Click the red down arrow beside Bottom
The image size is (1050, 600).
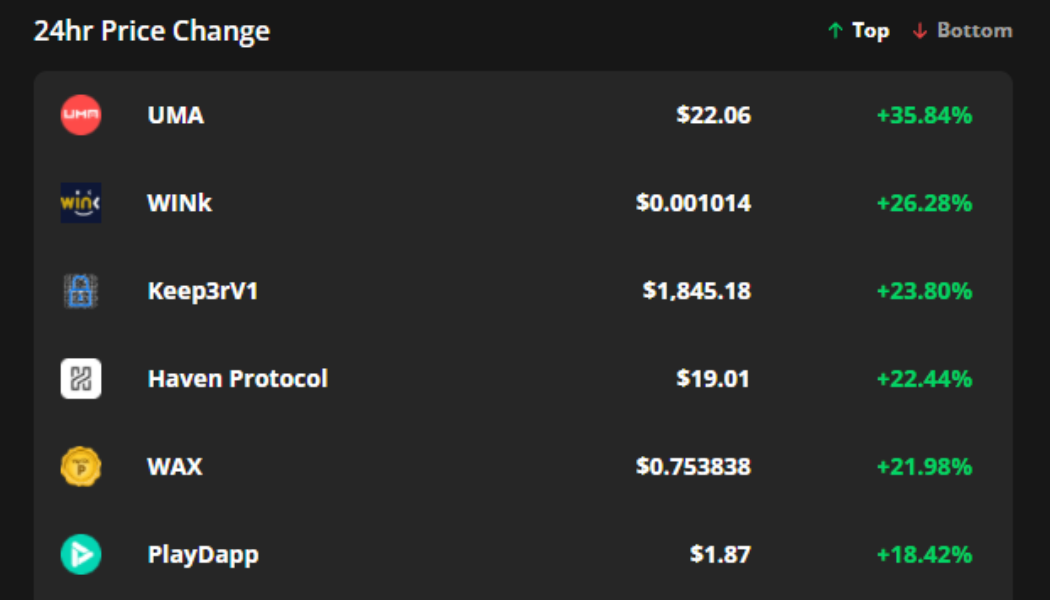(x=919, y=30)
